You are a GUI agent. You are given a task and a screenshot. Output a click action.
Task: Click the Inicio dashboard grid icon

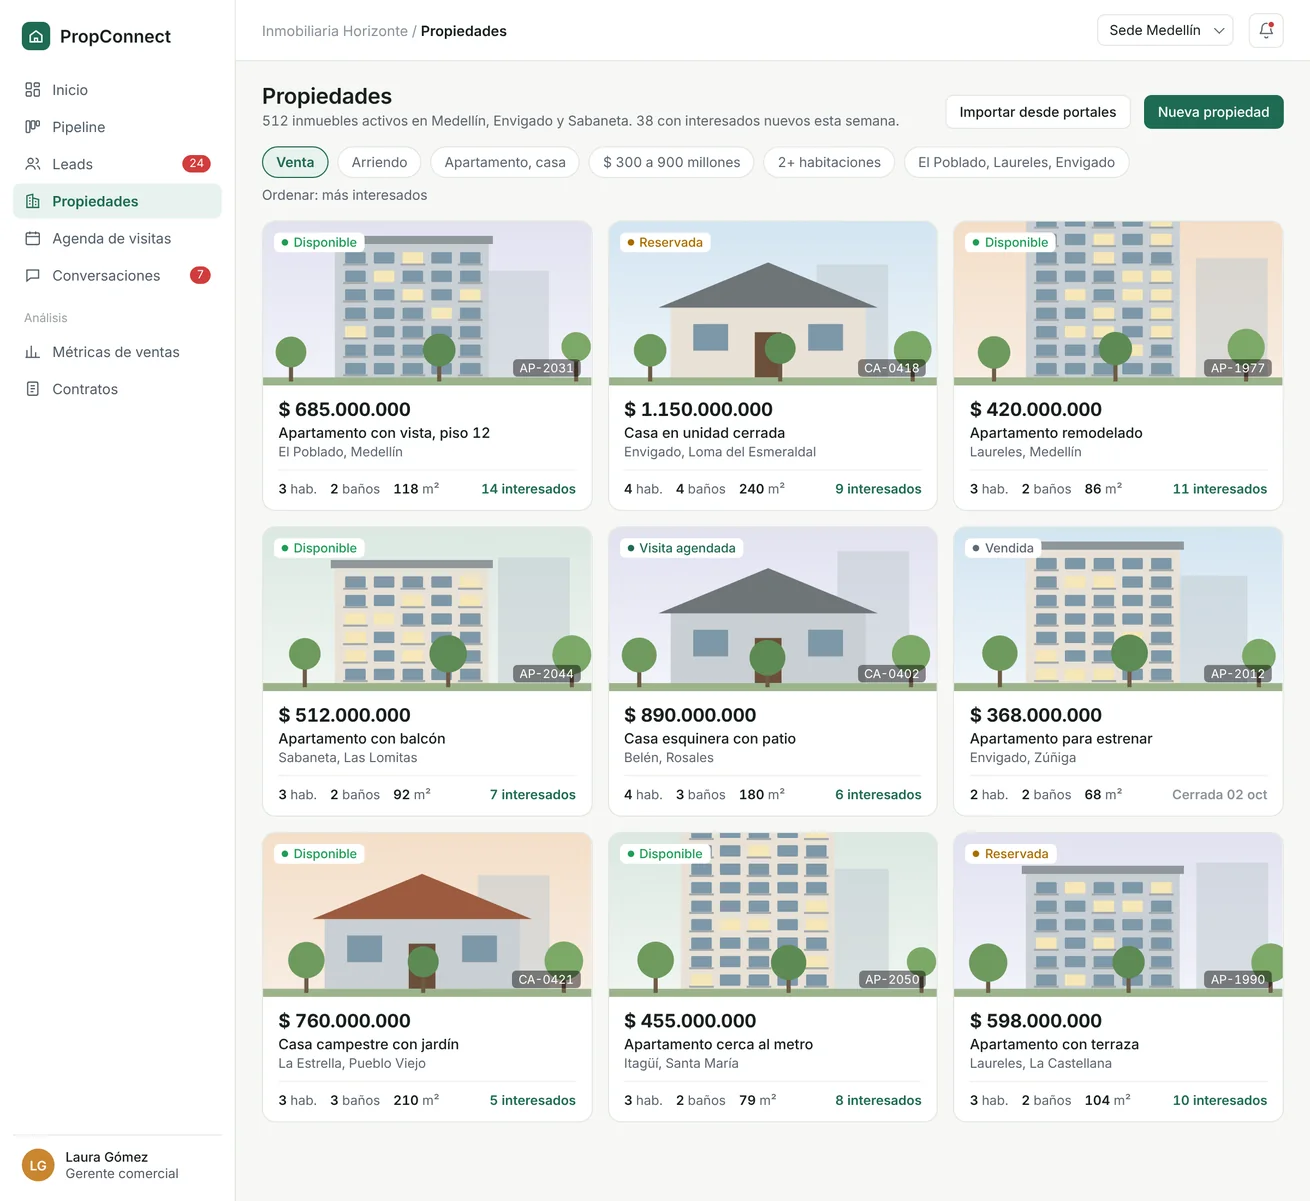(x=33, y=90)
